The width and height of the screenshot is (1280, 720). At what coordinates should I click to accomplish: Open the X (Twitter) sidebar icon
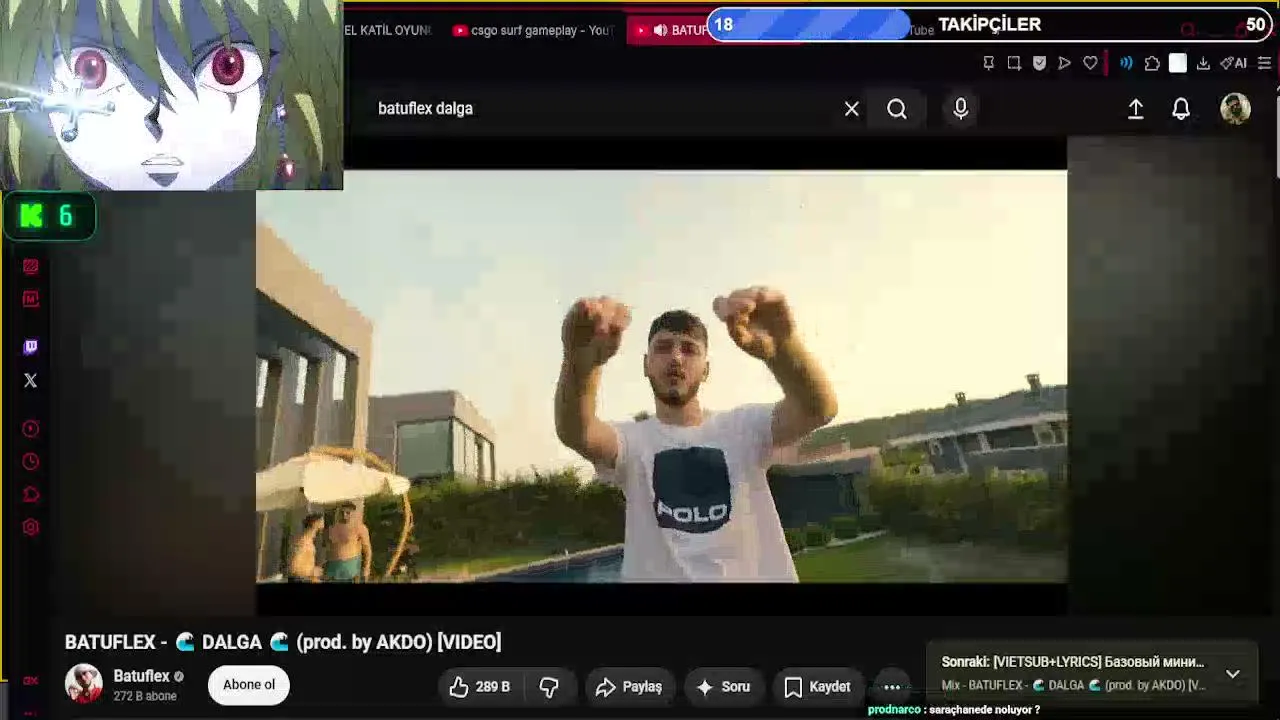click(x=31, y=380)
